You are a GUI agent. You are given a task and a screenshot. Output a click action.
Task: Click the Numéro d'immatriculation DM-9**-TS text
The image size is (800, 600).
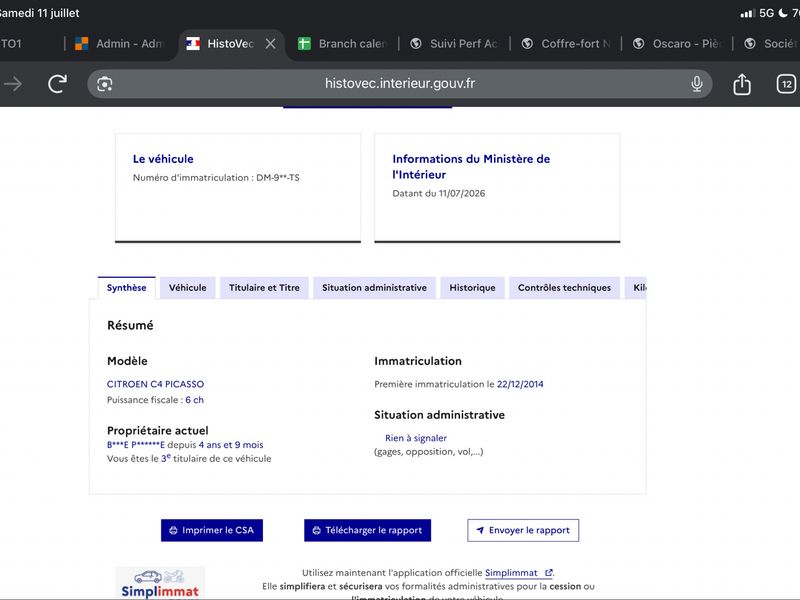click(x=216, y=178)
